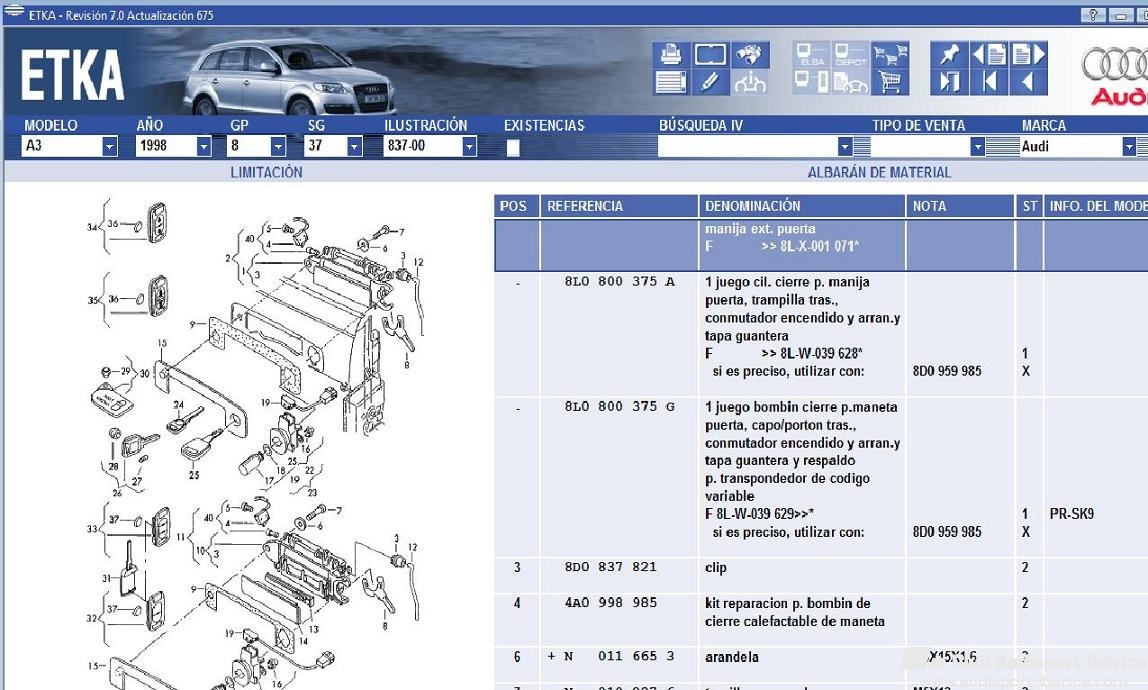Go to previous page document icon
1148x690 pixels.
988,55
